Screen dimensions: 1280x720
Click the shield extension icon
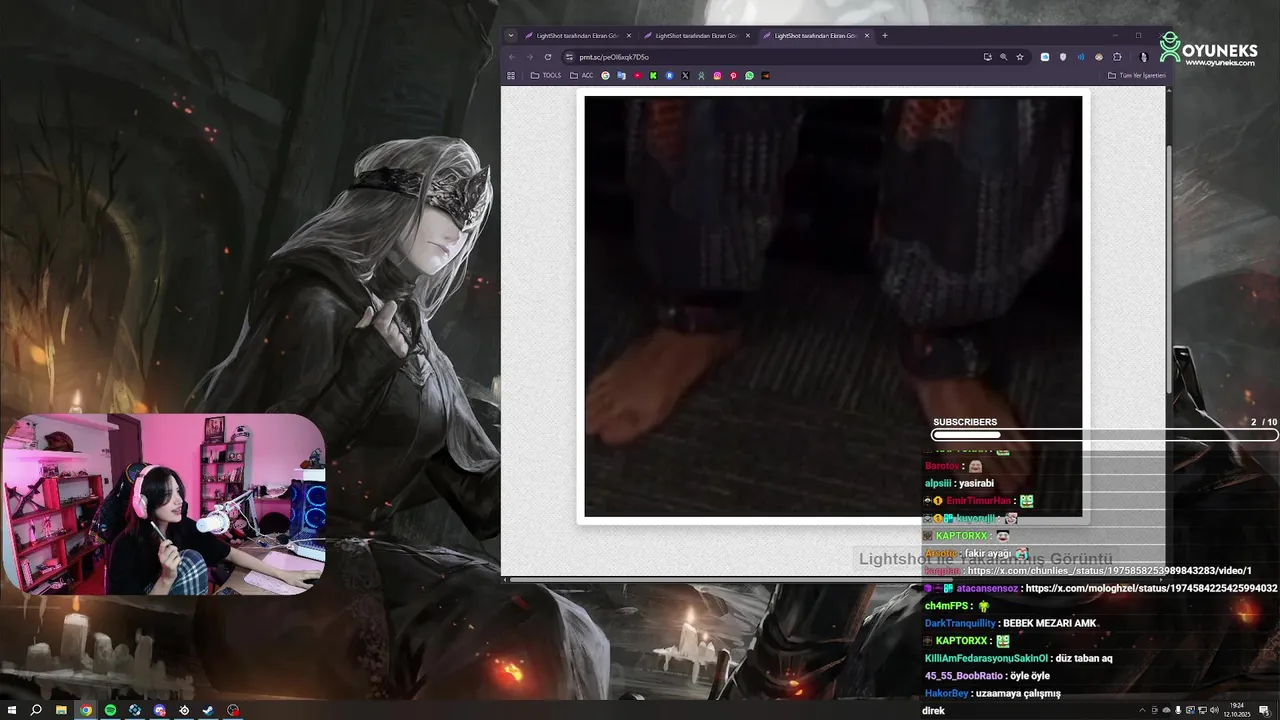[x=1063, y=57]
